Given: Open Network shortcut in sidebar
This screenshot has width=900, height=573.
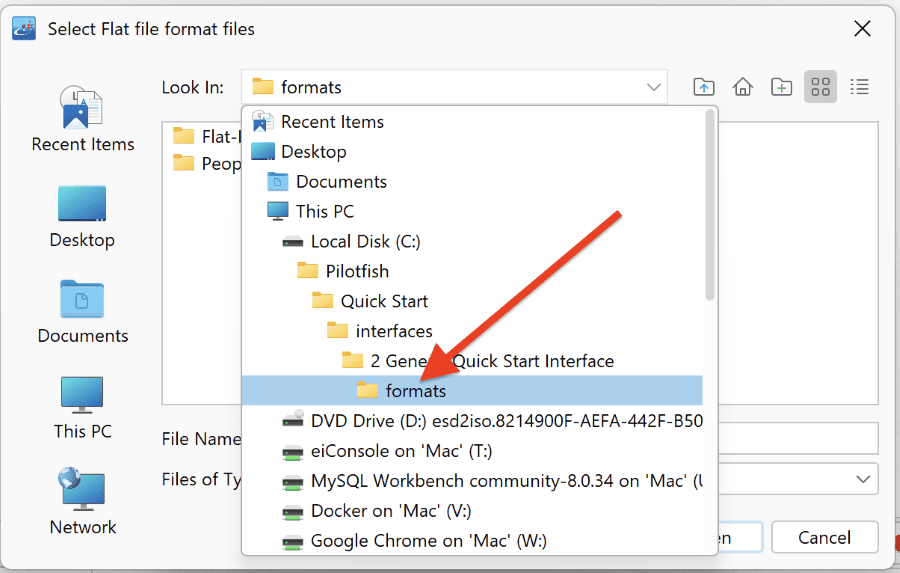Looking at the screenshot, I should tap(83, 501).
